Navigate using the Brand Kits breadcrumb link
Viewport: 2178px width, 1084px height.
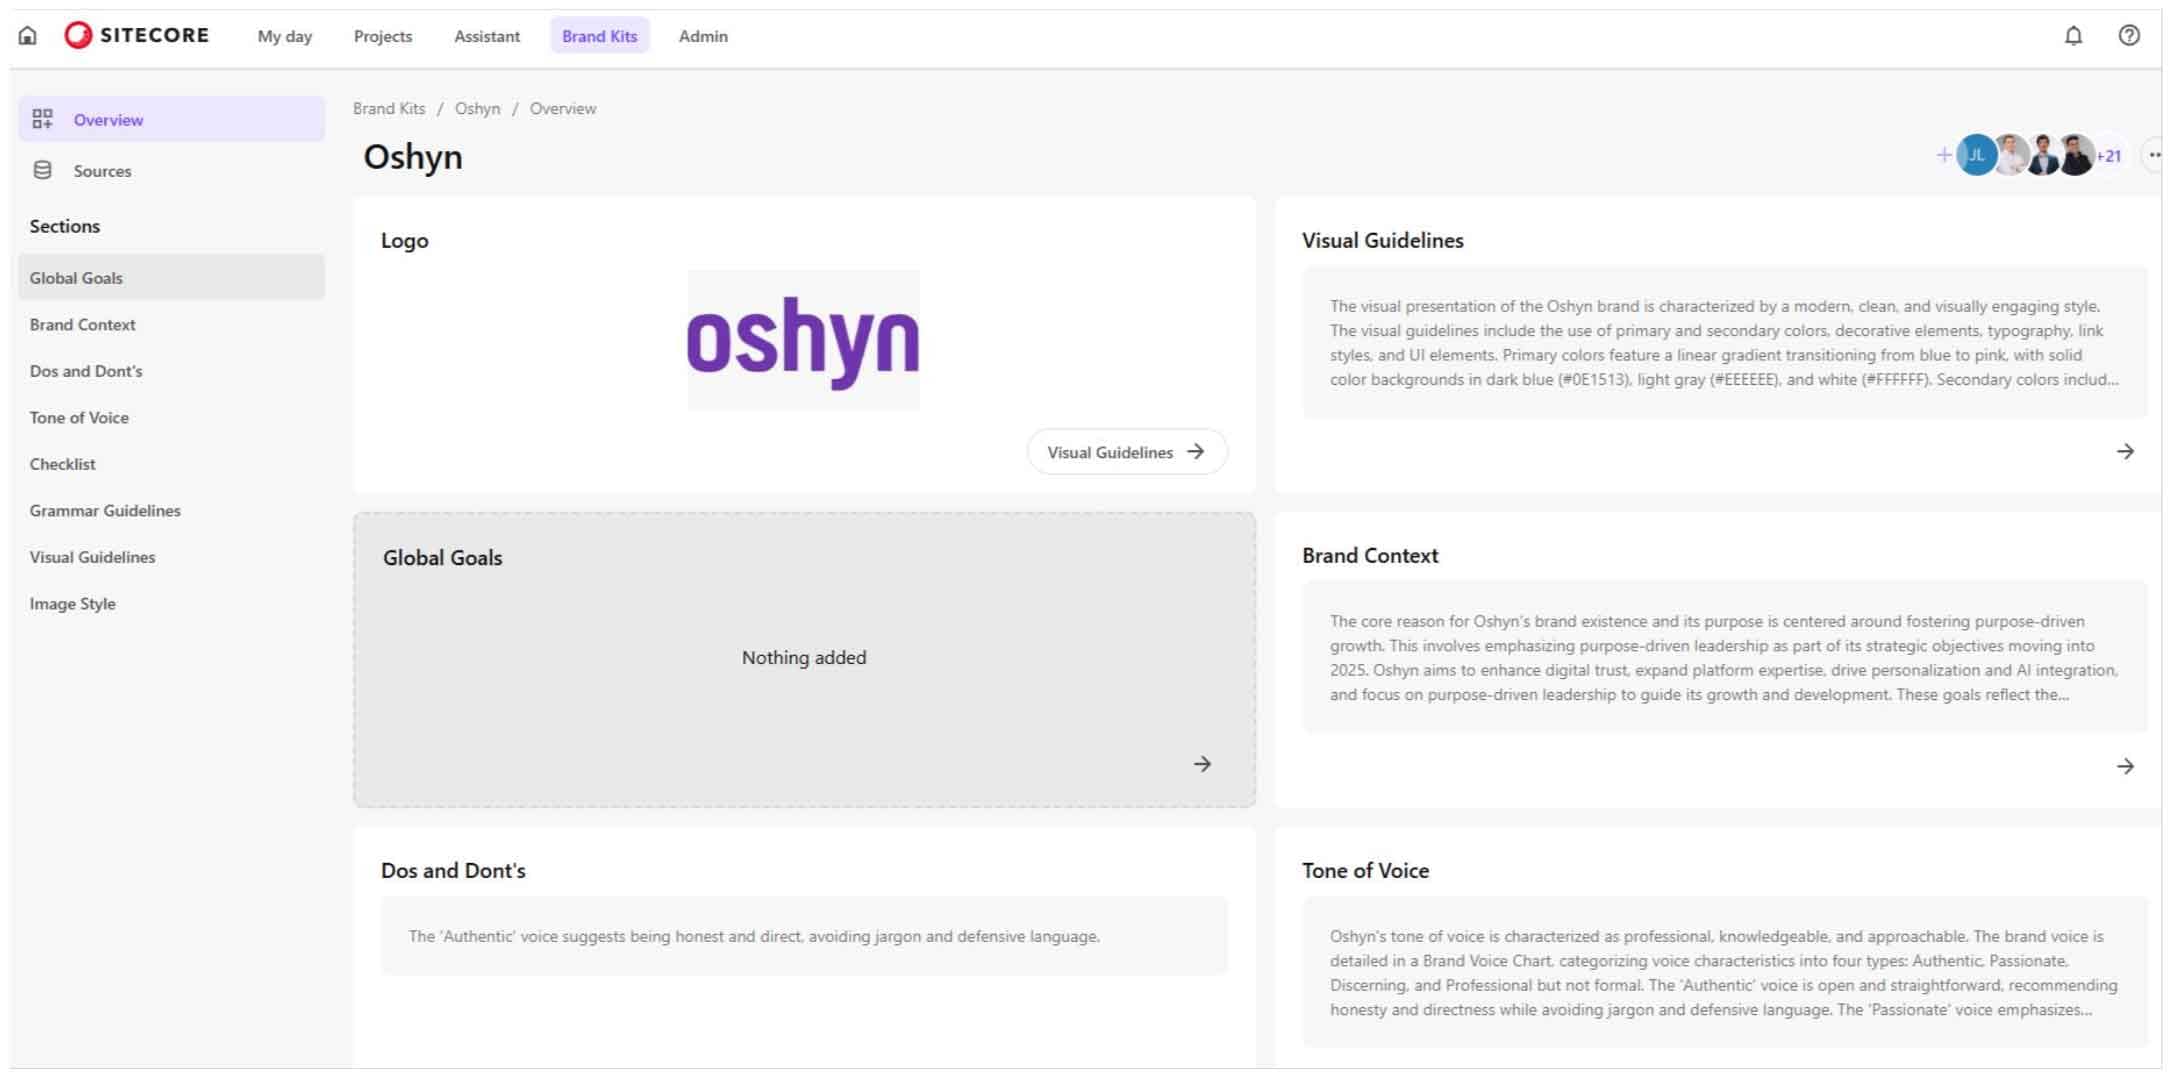388,108
